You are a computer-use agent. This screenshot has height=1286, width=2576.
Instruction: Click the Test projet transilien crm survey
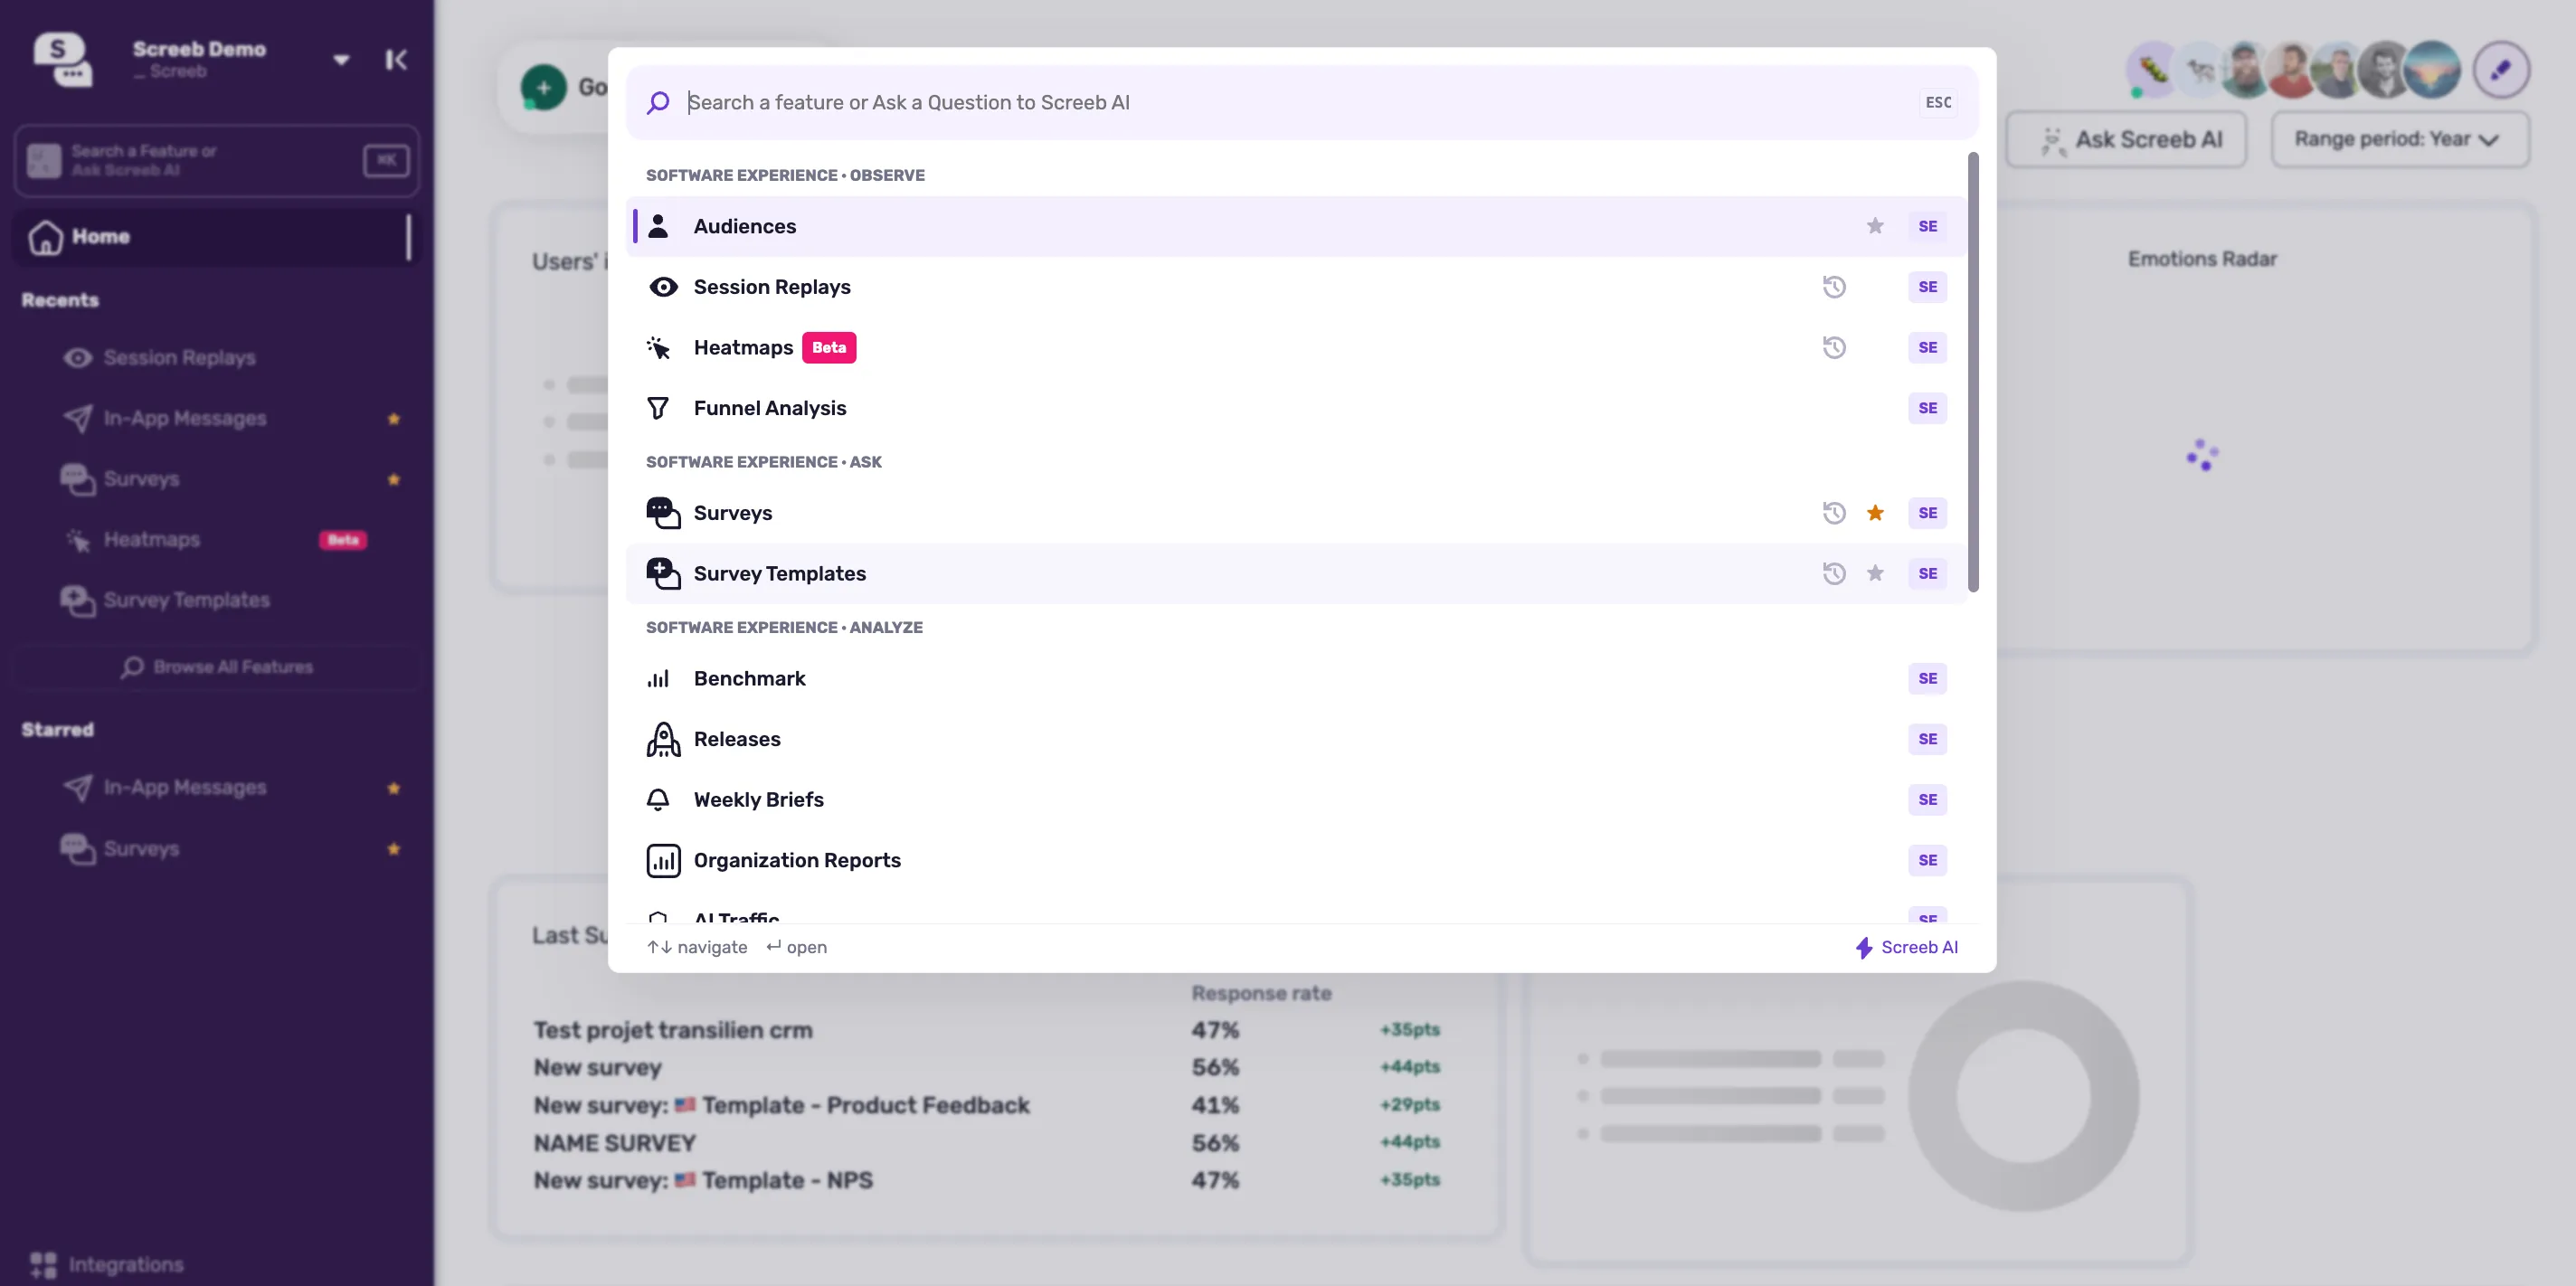pos(672,1030)
